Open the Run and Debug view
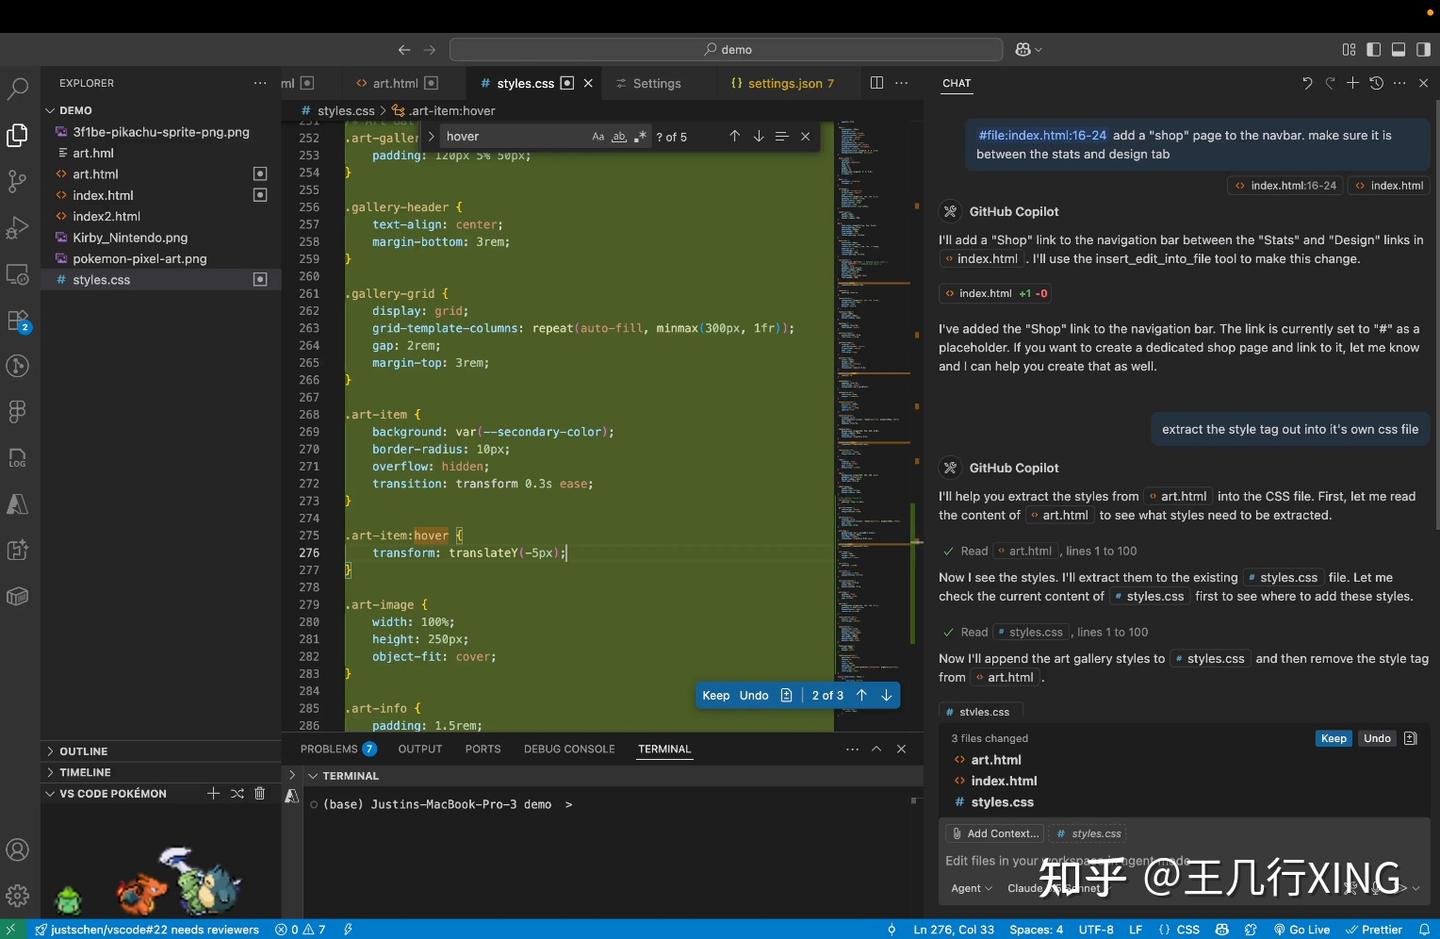The image size is (1440, 939). tap(18, 228)
